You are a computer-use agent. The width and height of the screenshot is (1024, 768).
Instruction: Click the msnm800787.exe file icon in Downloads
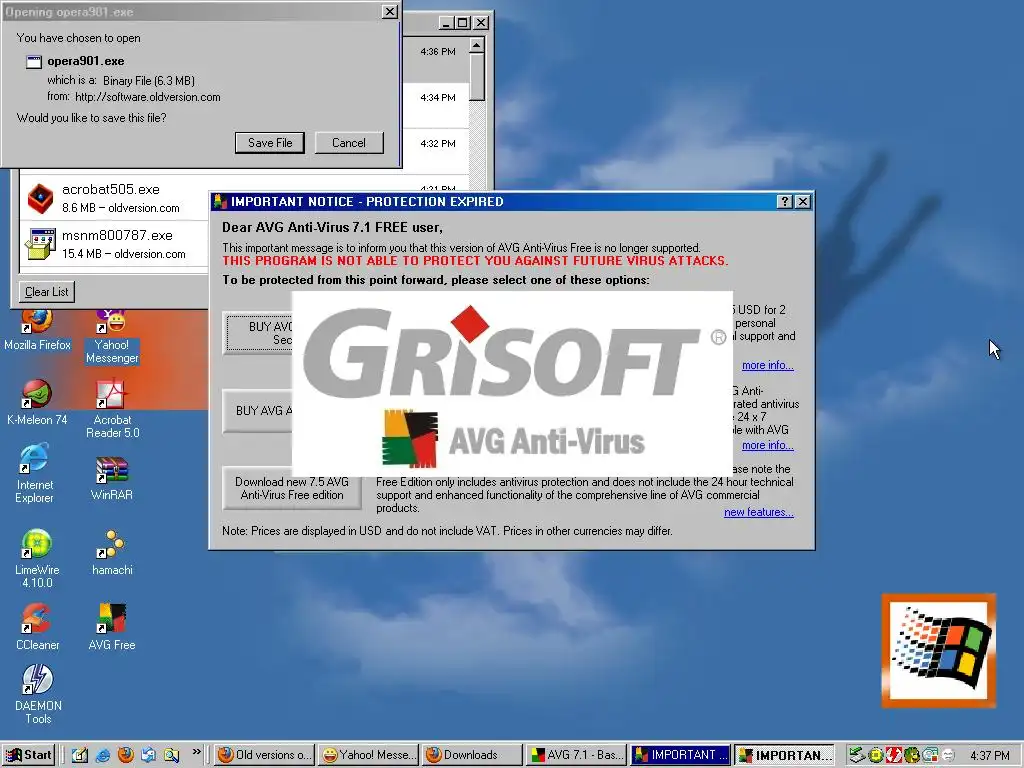pos(40,244)
